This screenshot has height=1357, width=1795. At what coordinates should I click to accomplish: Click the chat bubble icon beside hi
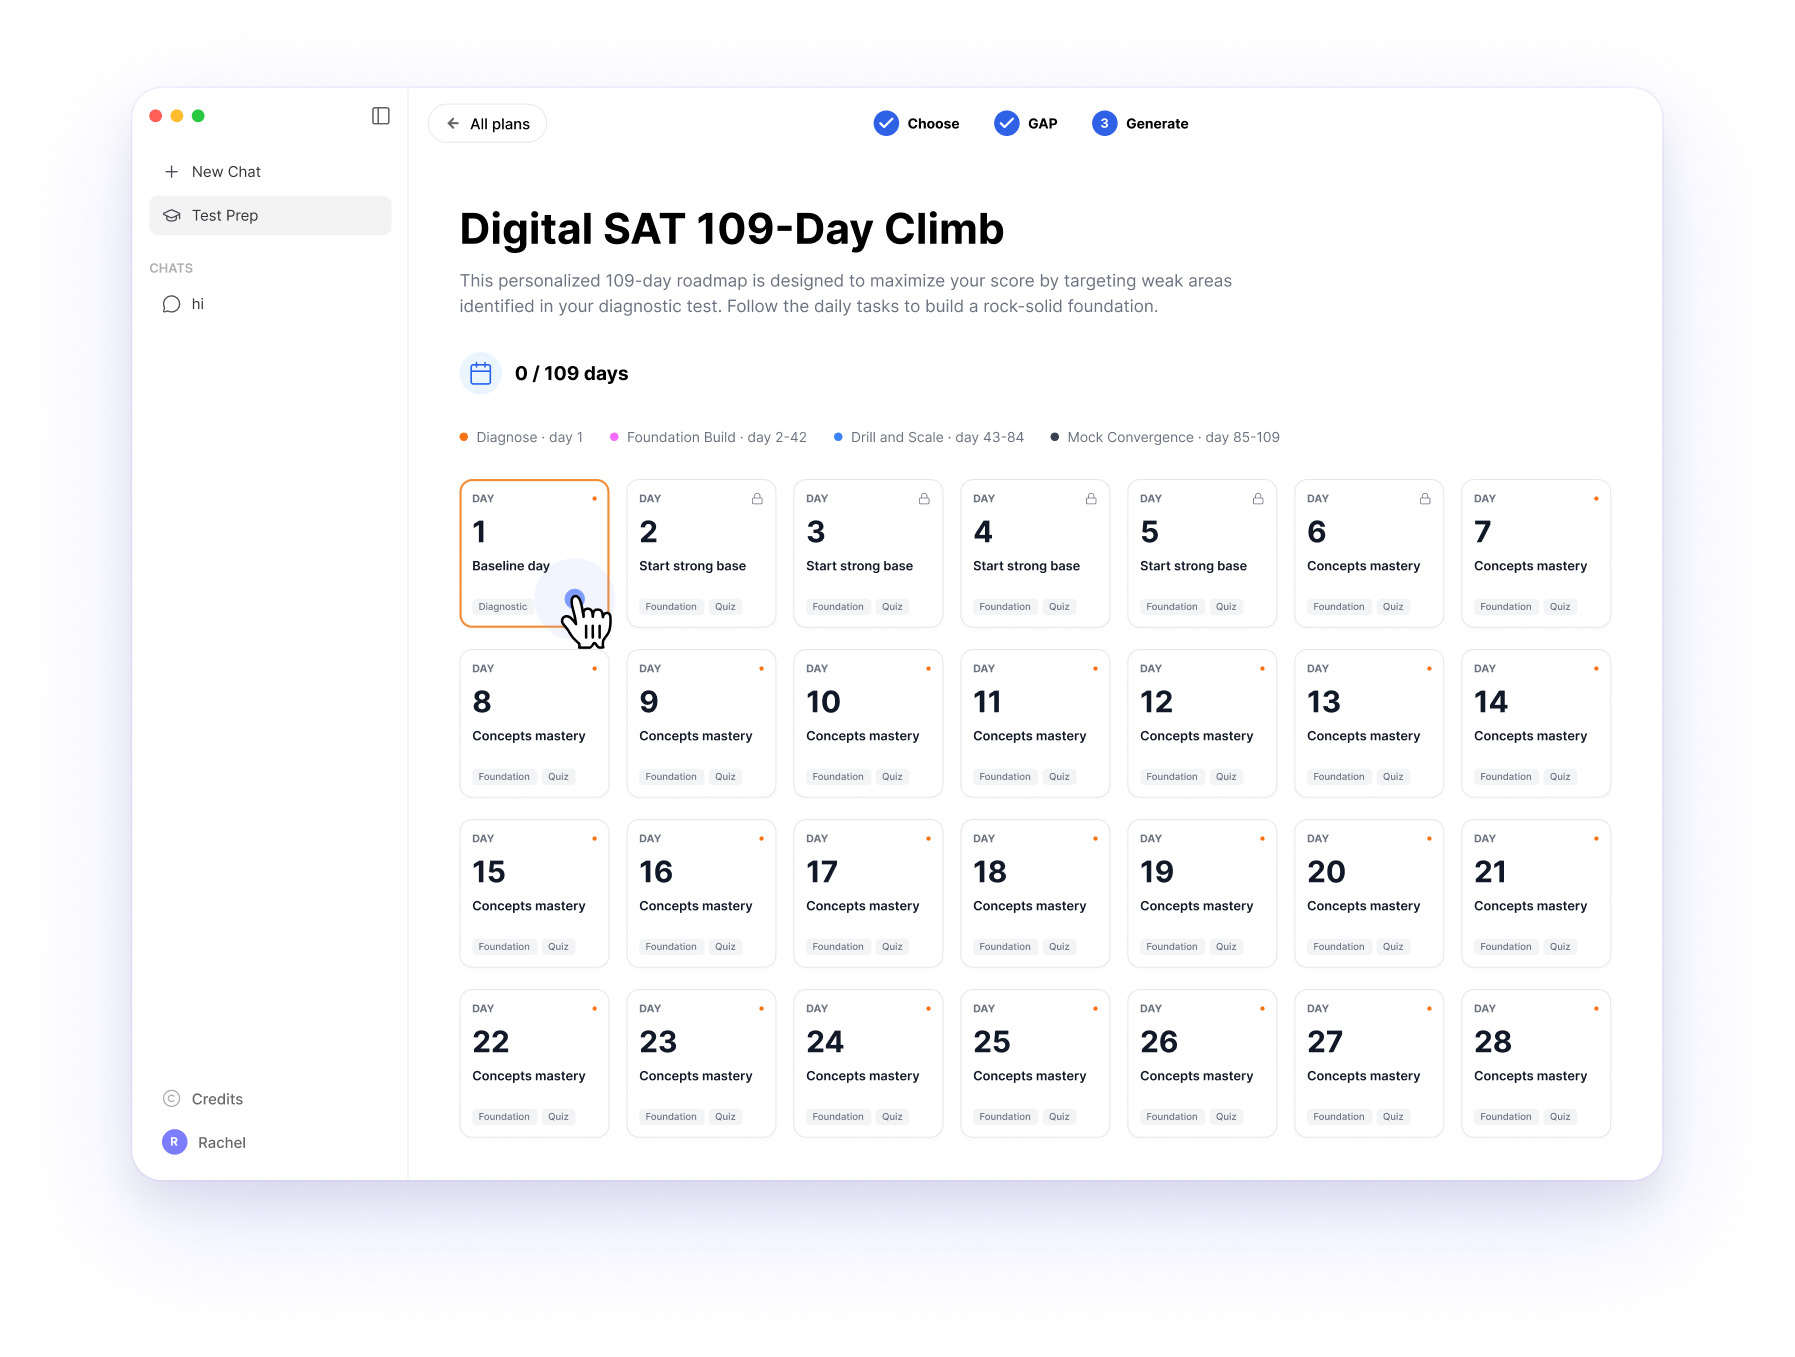[171, 304]
